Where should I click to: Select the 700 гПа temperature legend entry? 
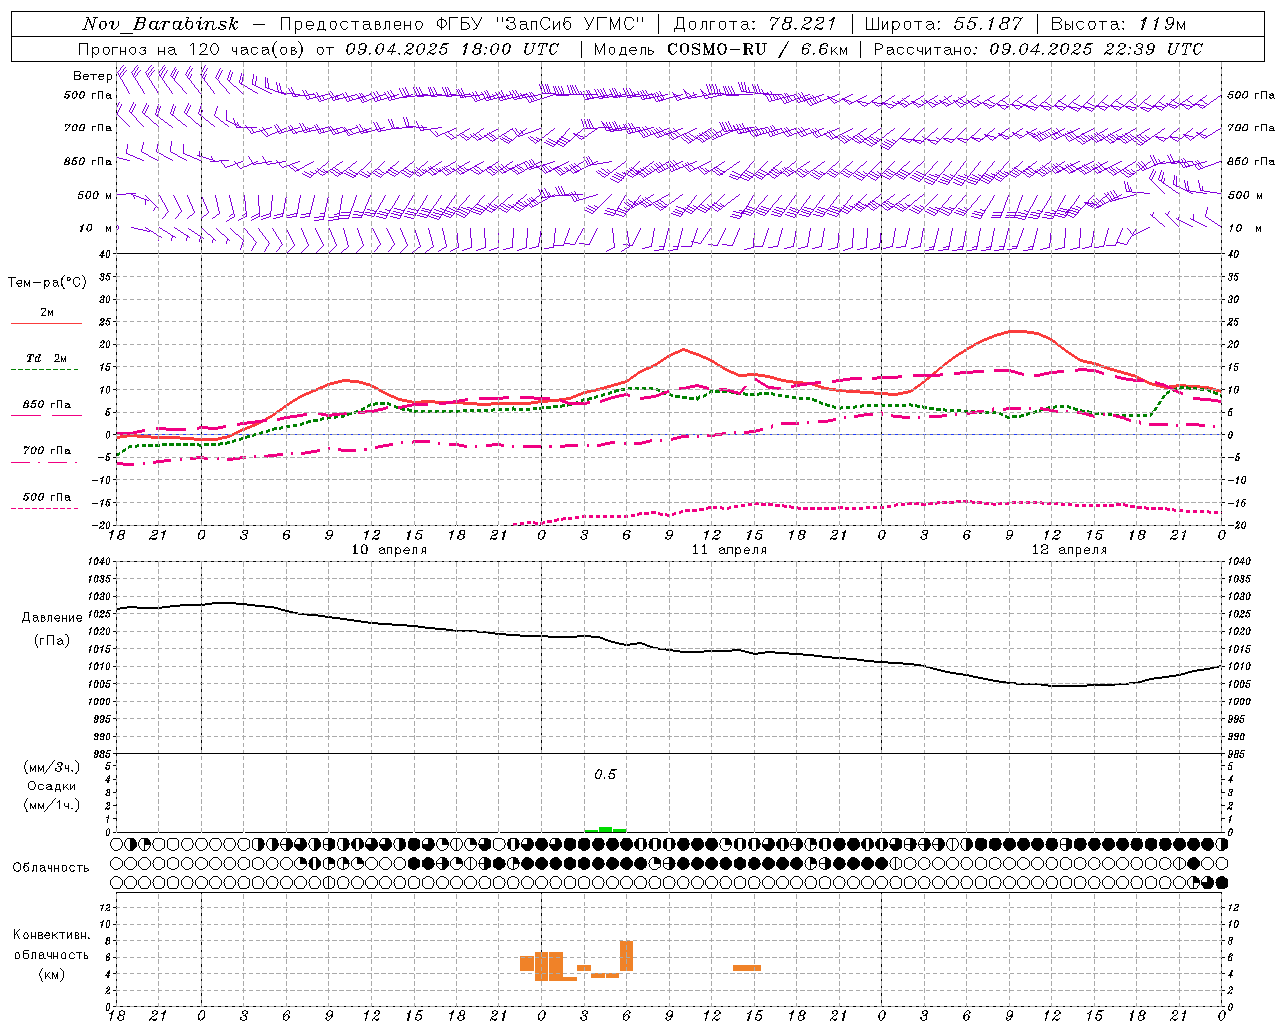[x=47, y=450]
